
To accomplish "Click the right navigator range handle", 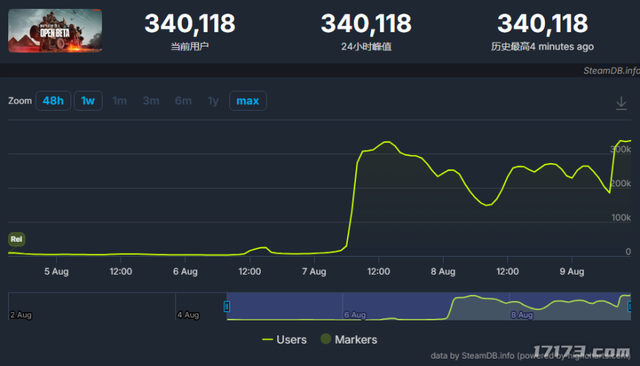I will [x=630, y=306].
